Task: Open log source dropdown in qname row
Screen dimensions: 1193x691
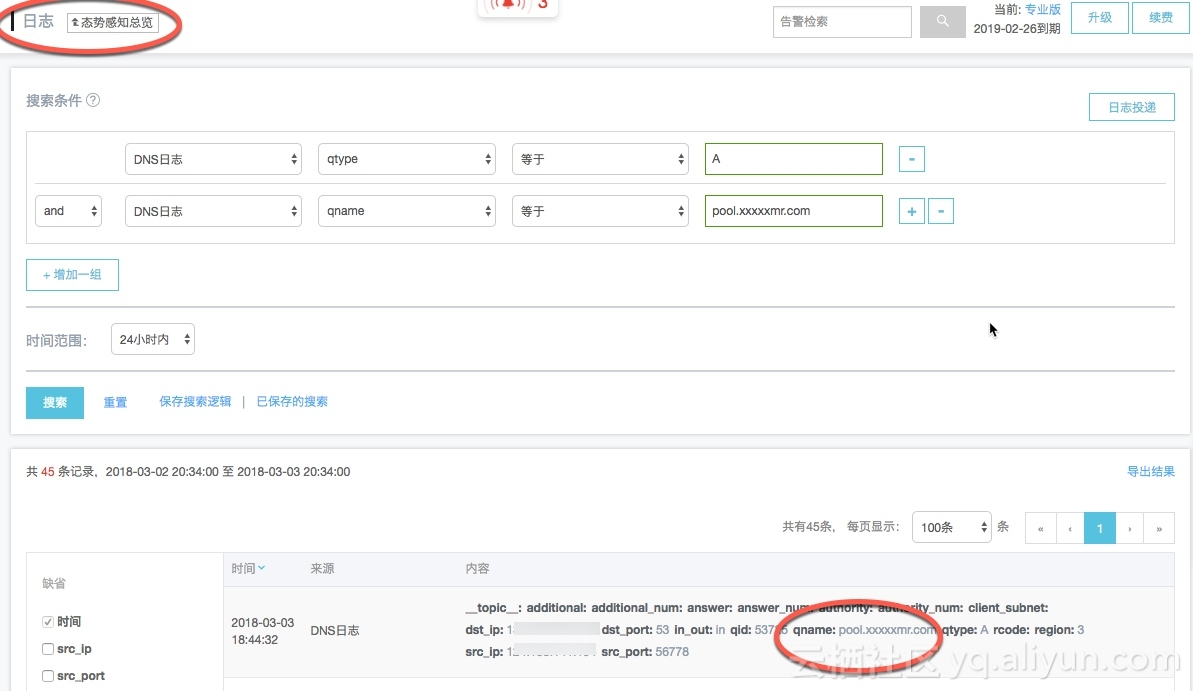Action: pyautogui.click(x=213, y=211)
